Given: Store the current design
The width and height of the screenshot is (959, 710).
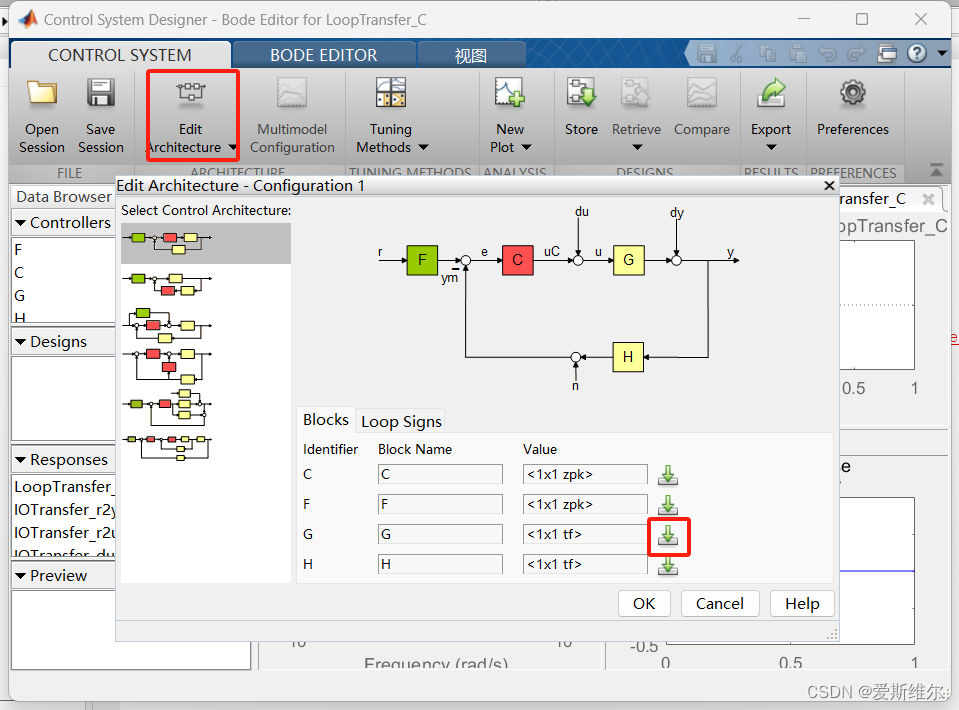Looking at the screenshot, I should [581, 108].
